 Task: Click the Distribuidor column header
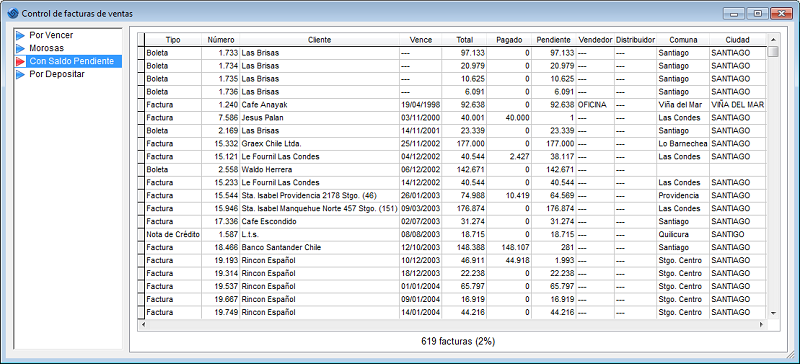(635, 40)
